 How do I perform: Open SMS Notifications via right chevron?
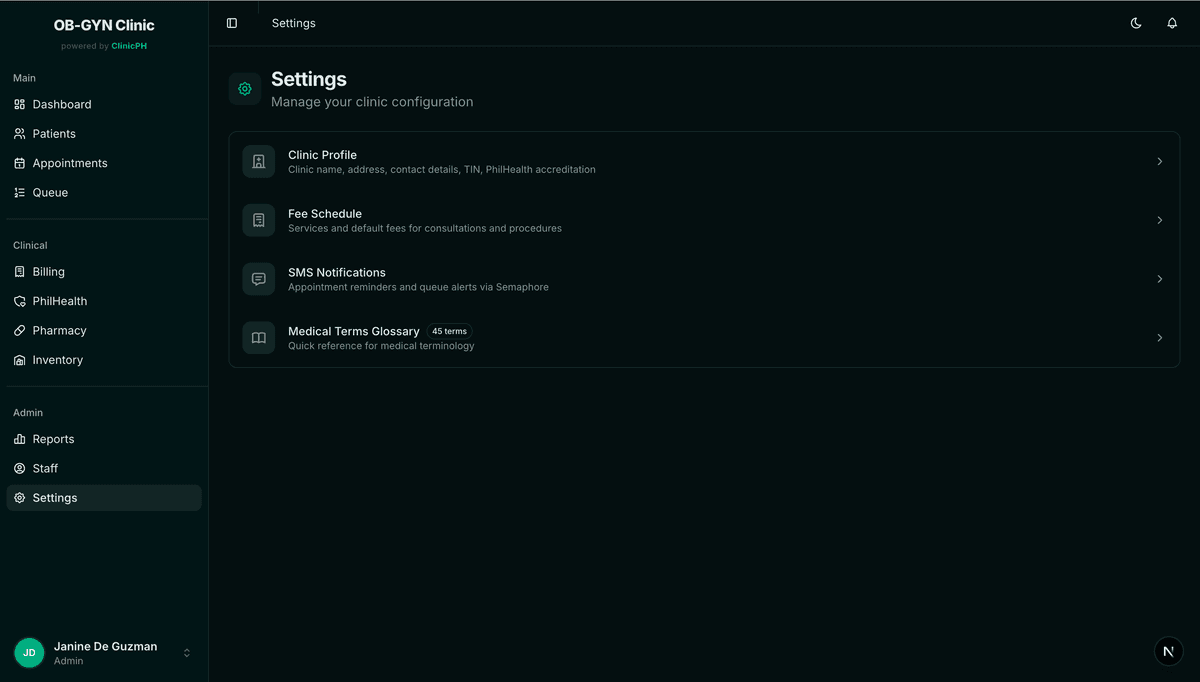(1159, 279)
